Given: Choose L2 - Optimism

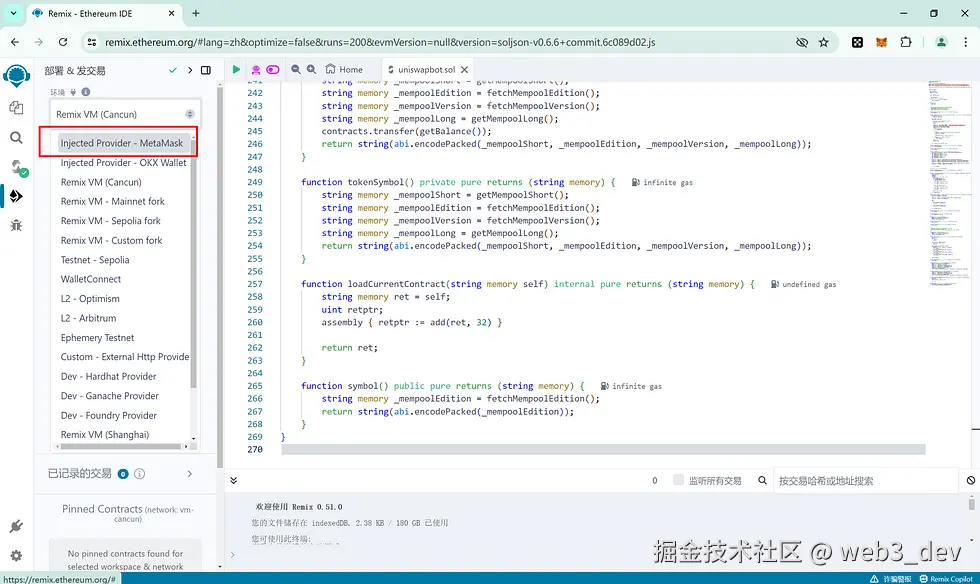Looking at the screenshot, I should (x=90, y=298).
